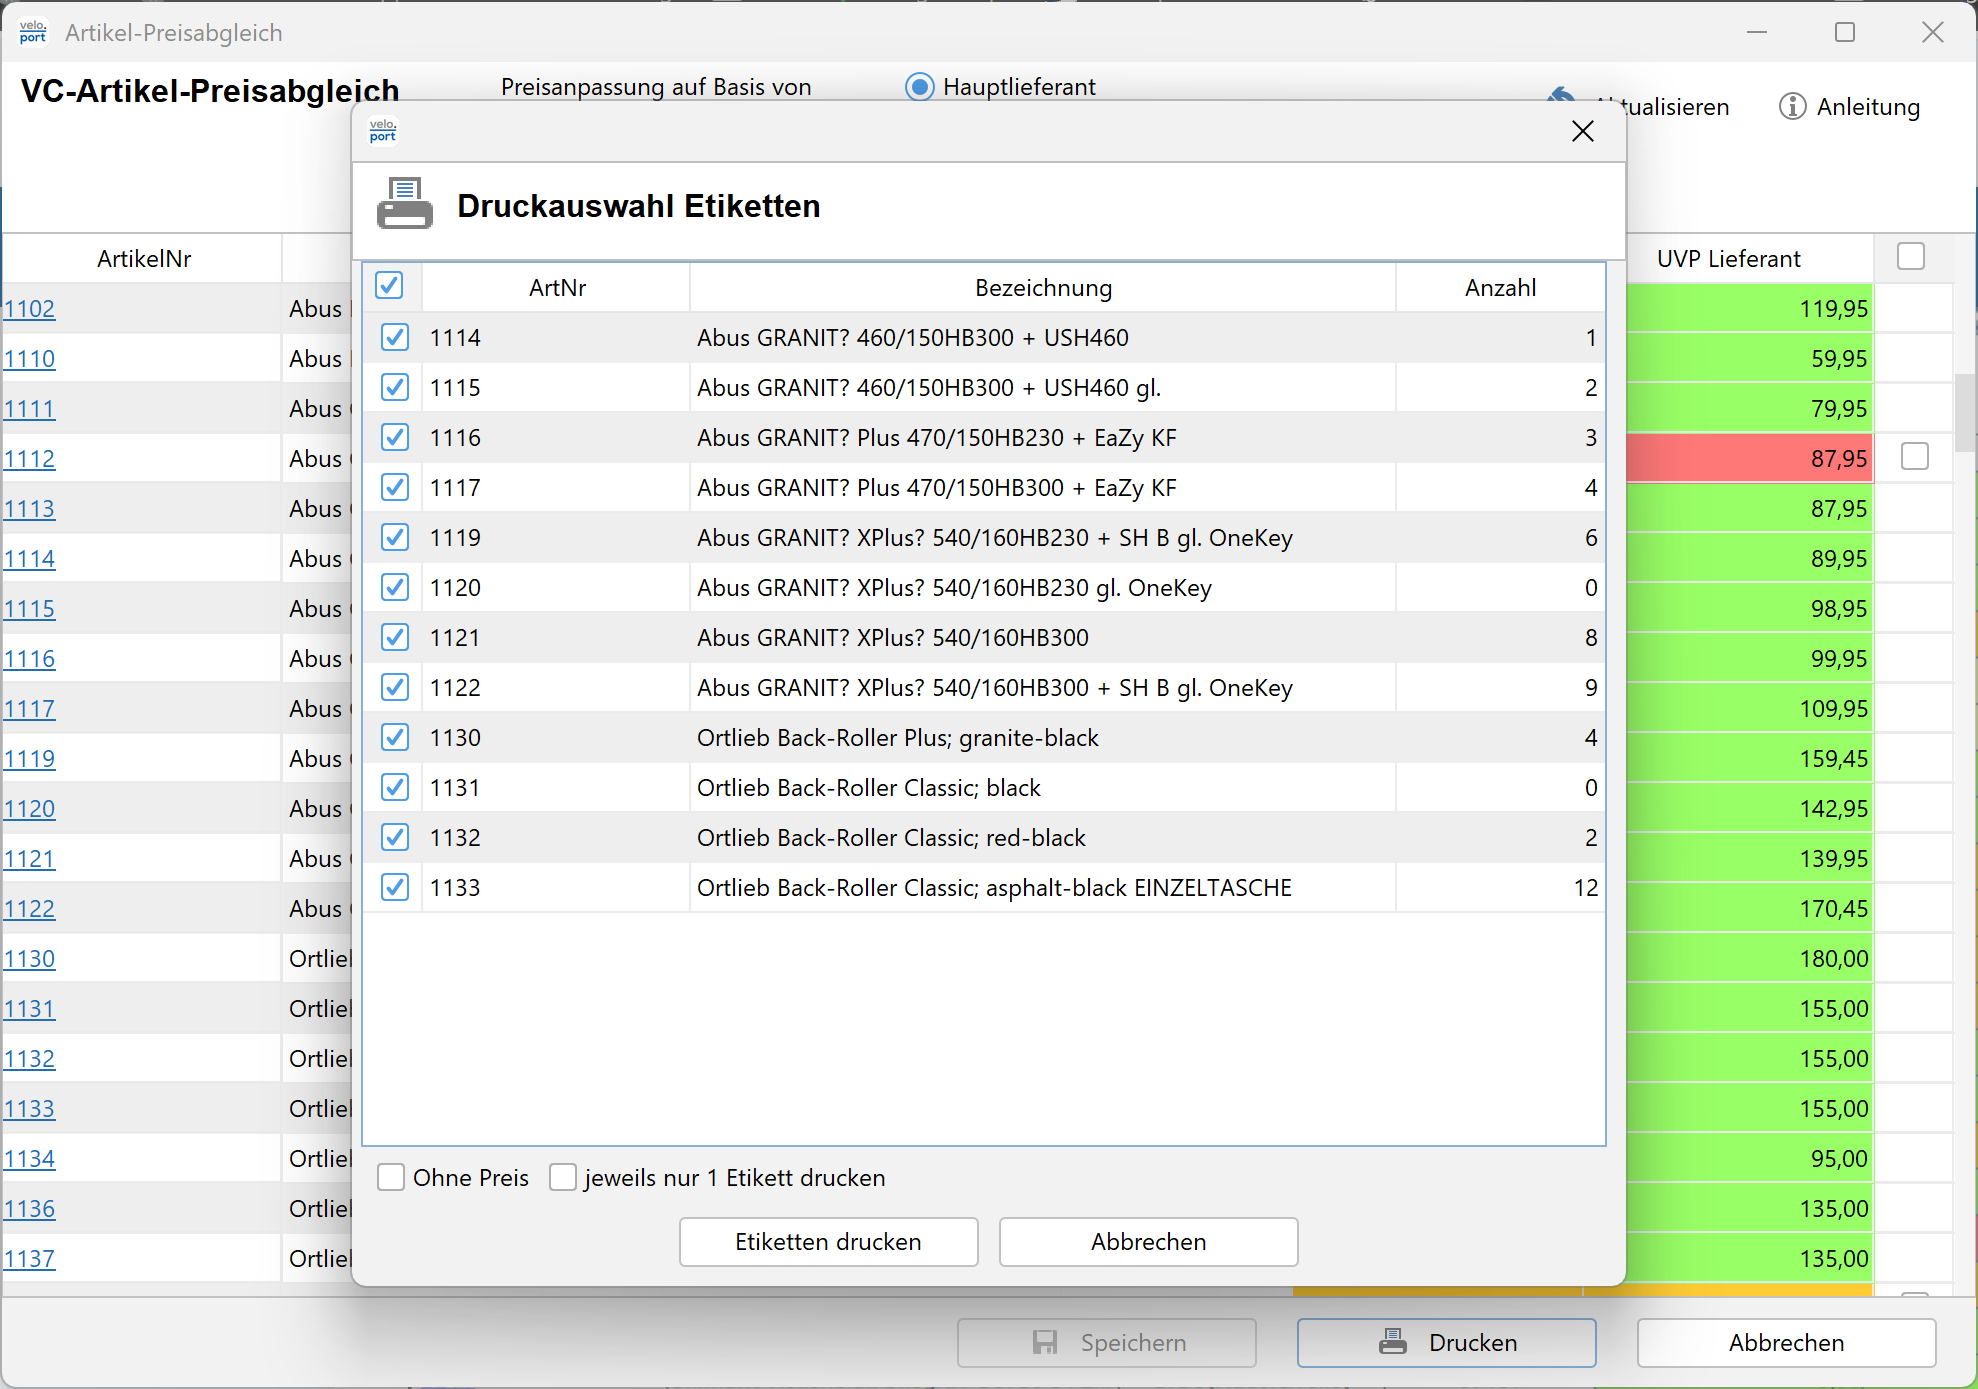Click the checkbox in UVP Lieferant header row

point(1910,257)
